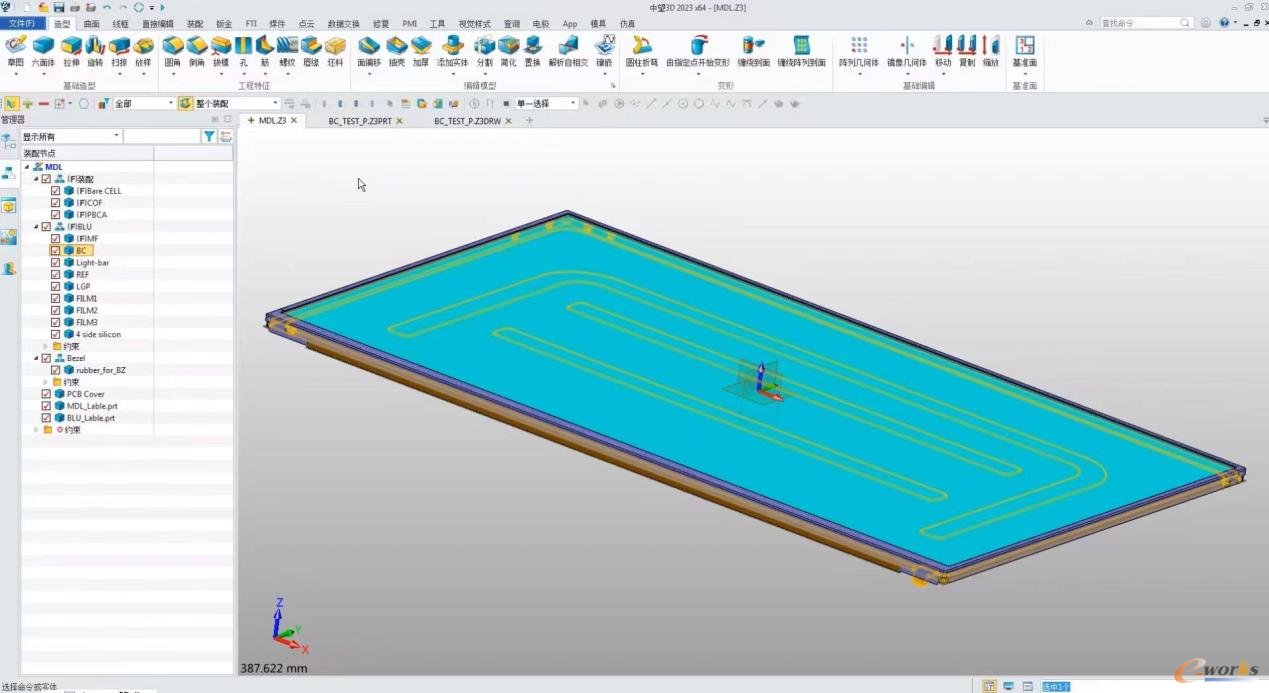This screenshot has width=1269, height=693.
Task: Click the 六面体 block tool
Action: [43, 51]
